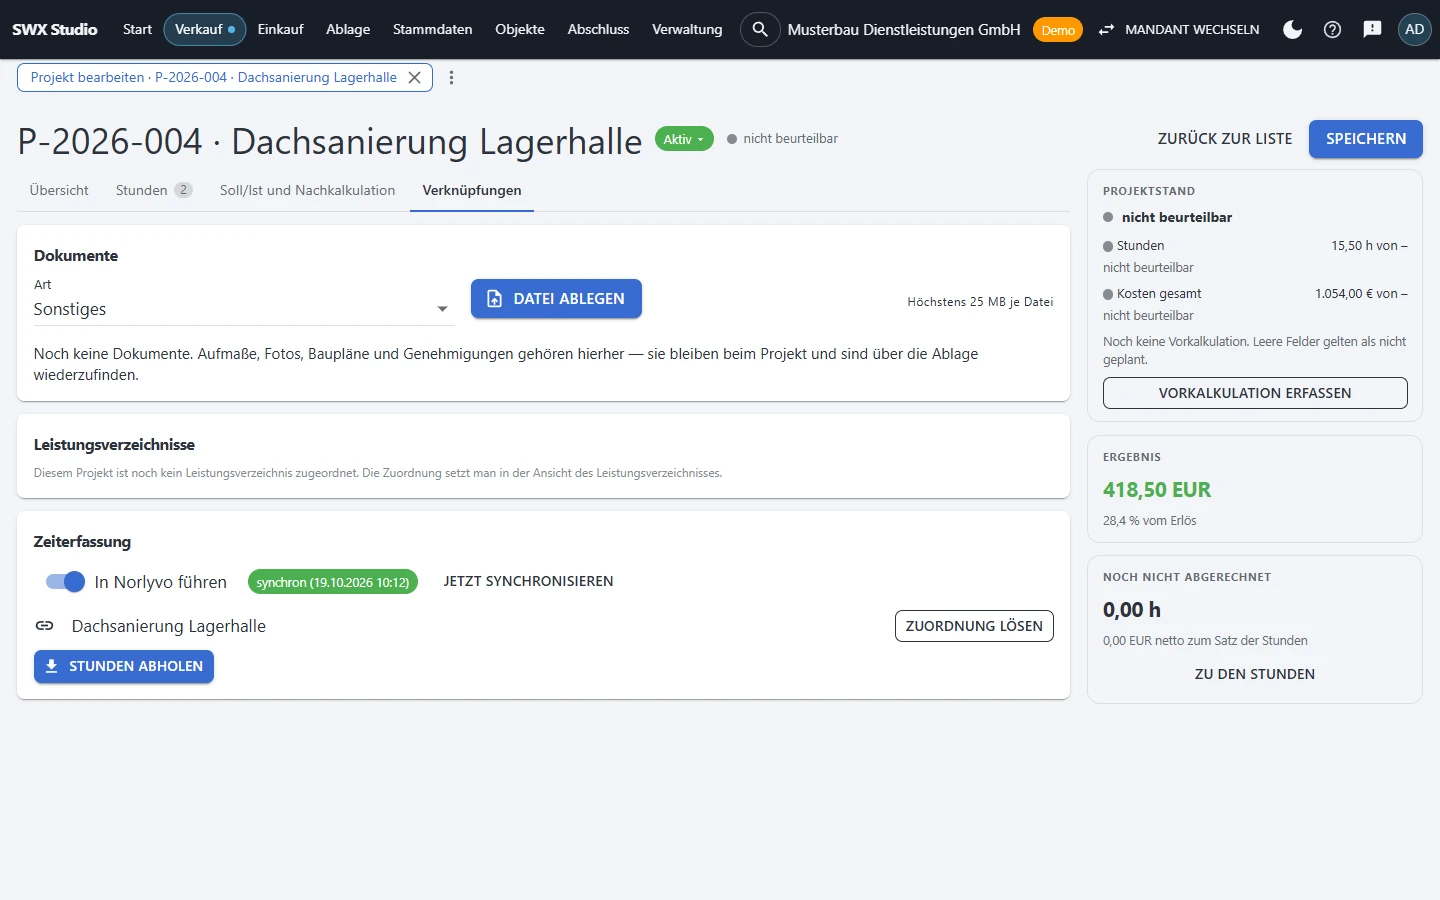Expand the Art document type dropdown
1440x900 pixels.
[x=244, y=309]
